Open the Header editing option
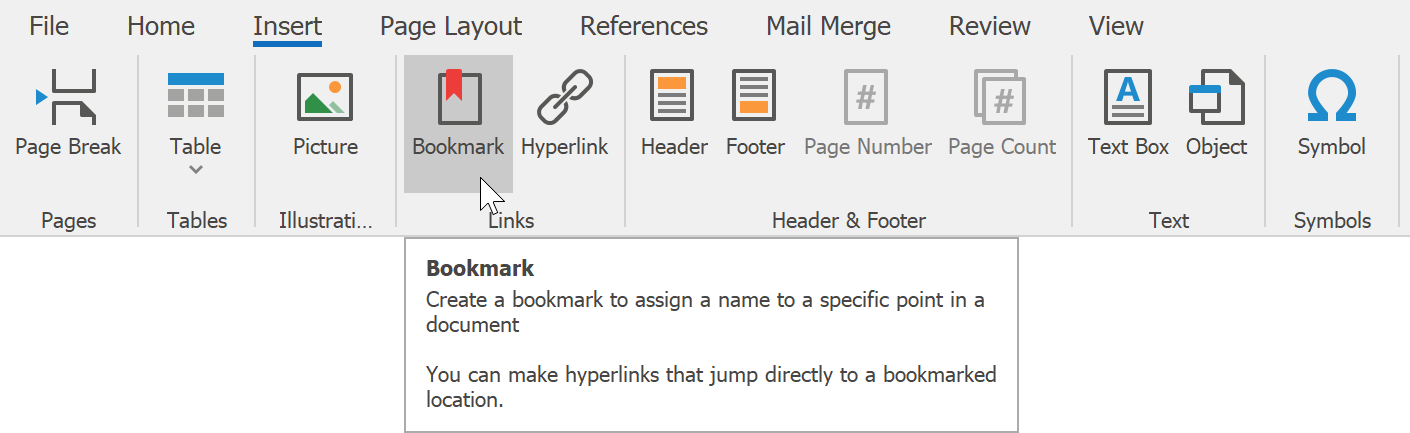Image resolution: width=1410 pixels, height=433 pixels. 674,114
